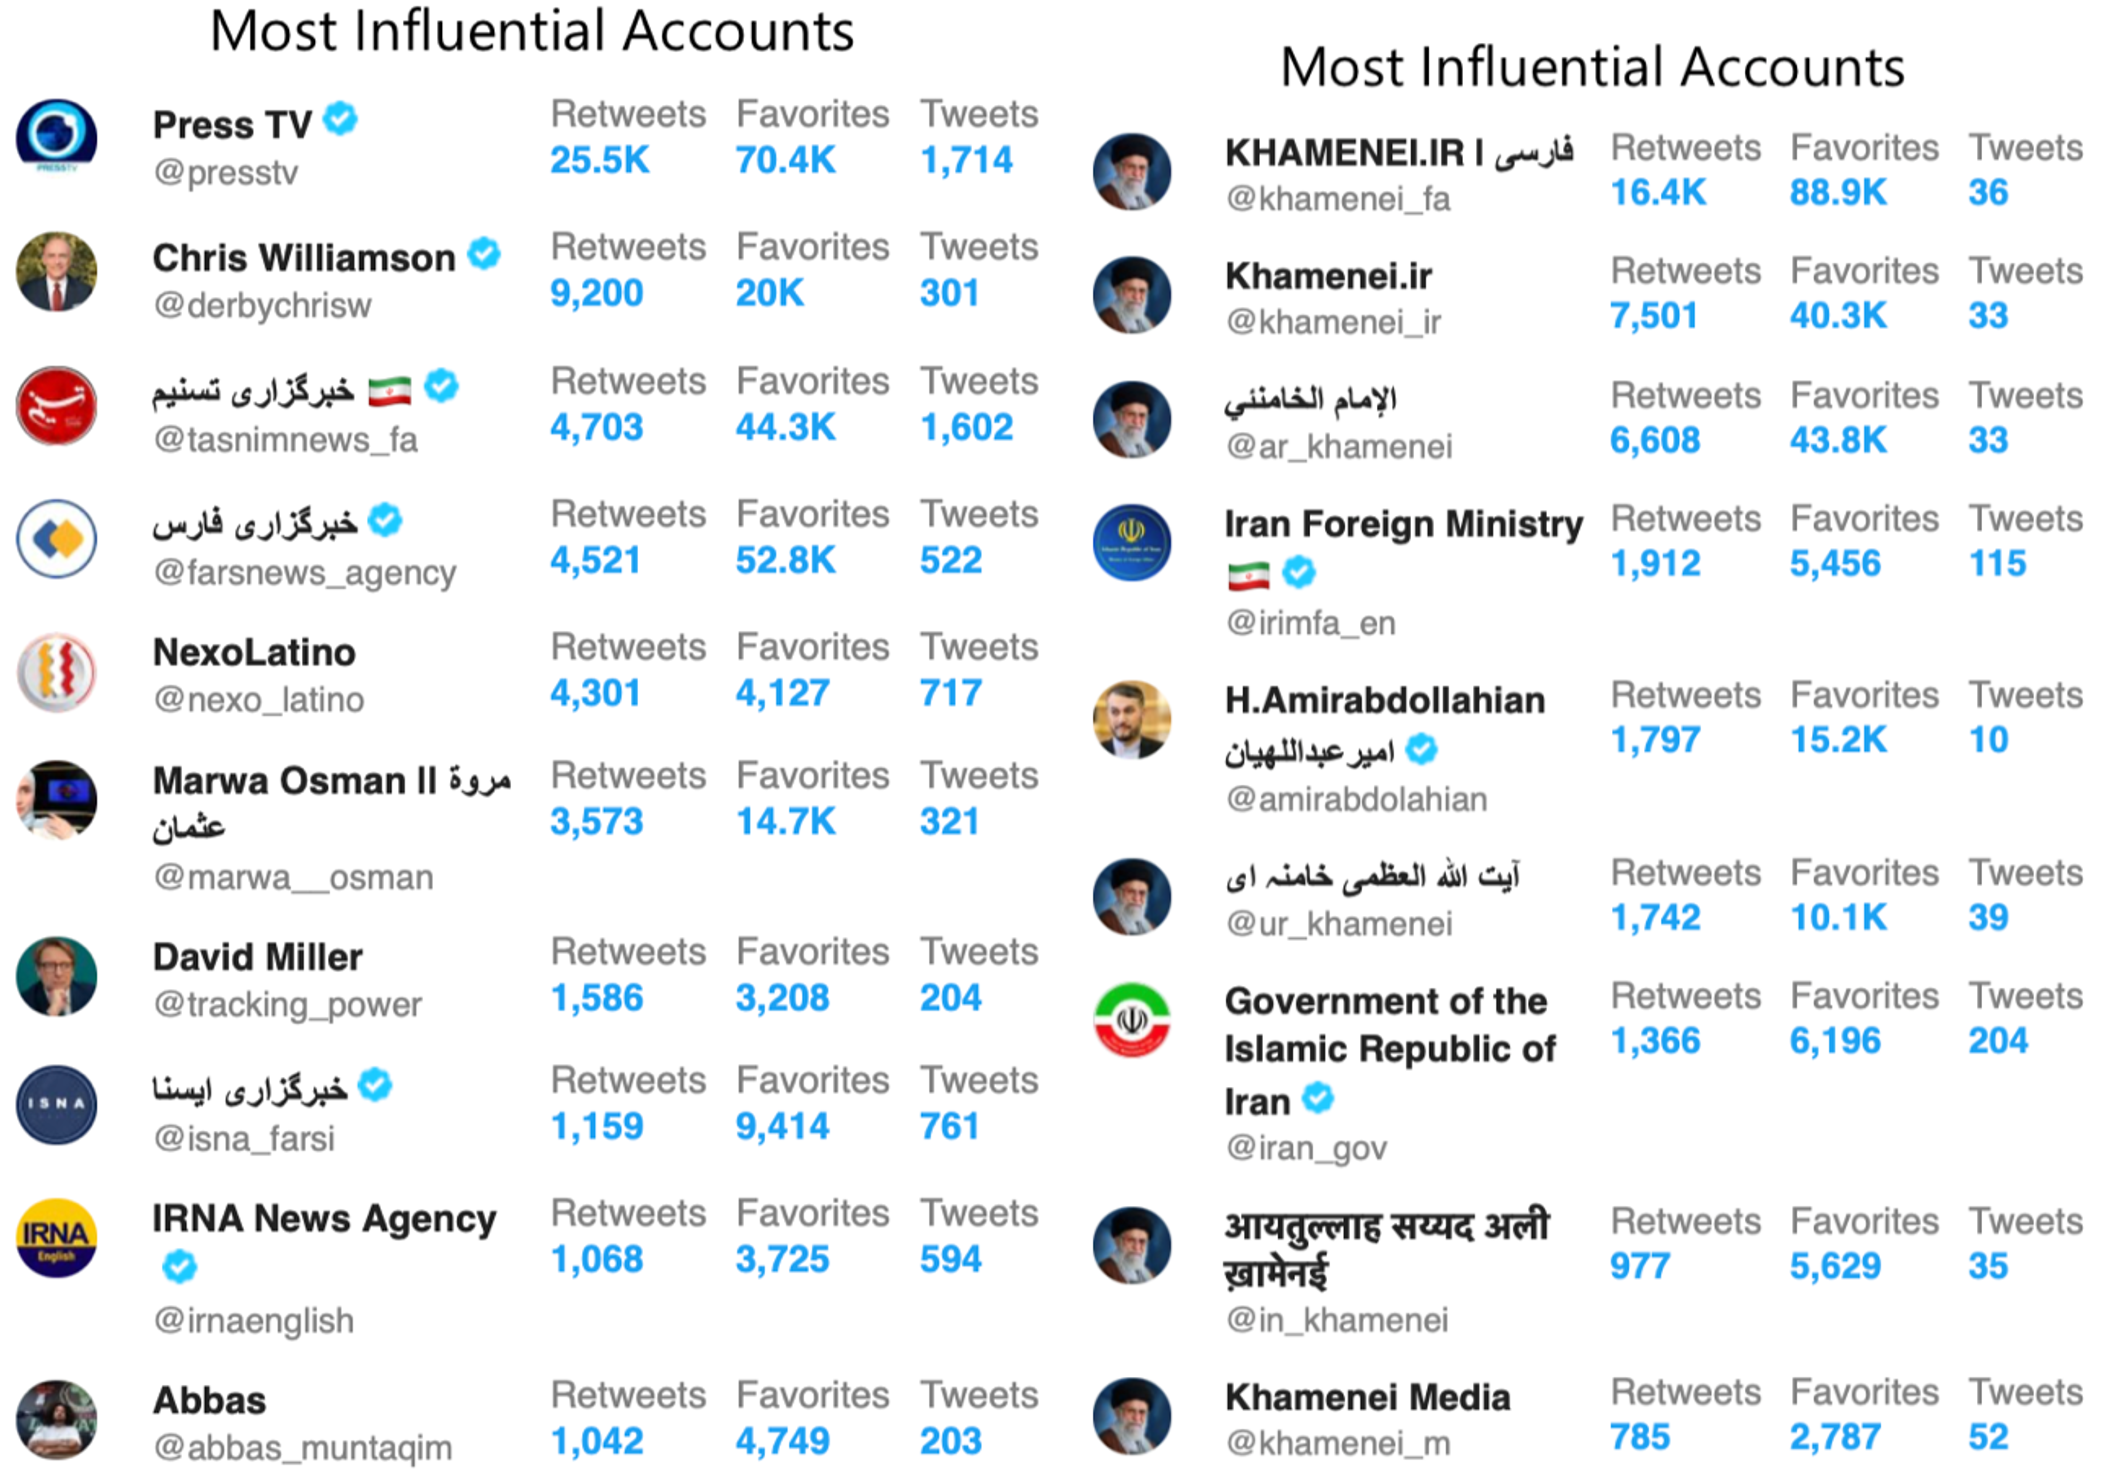The width and height of the screenshot is (2122, 1480).
Task: Click the Khamenei Media account name
Action: point(1368,1397)
